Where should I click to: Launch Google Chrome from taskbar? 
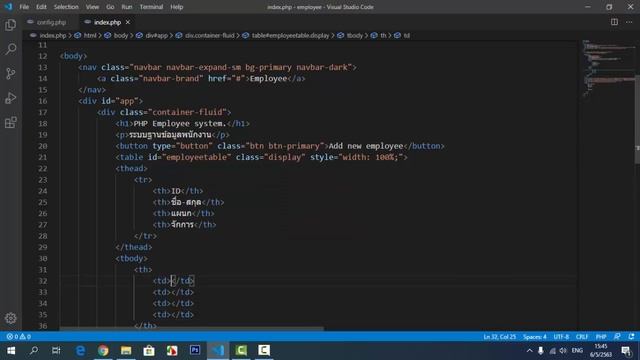click(103, 351)
